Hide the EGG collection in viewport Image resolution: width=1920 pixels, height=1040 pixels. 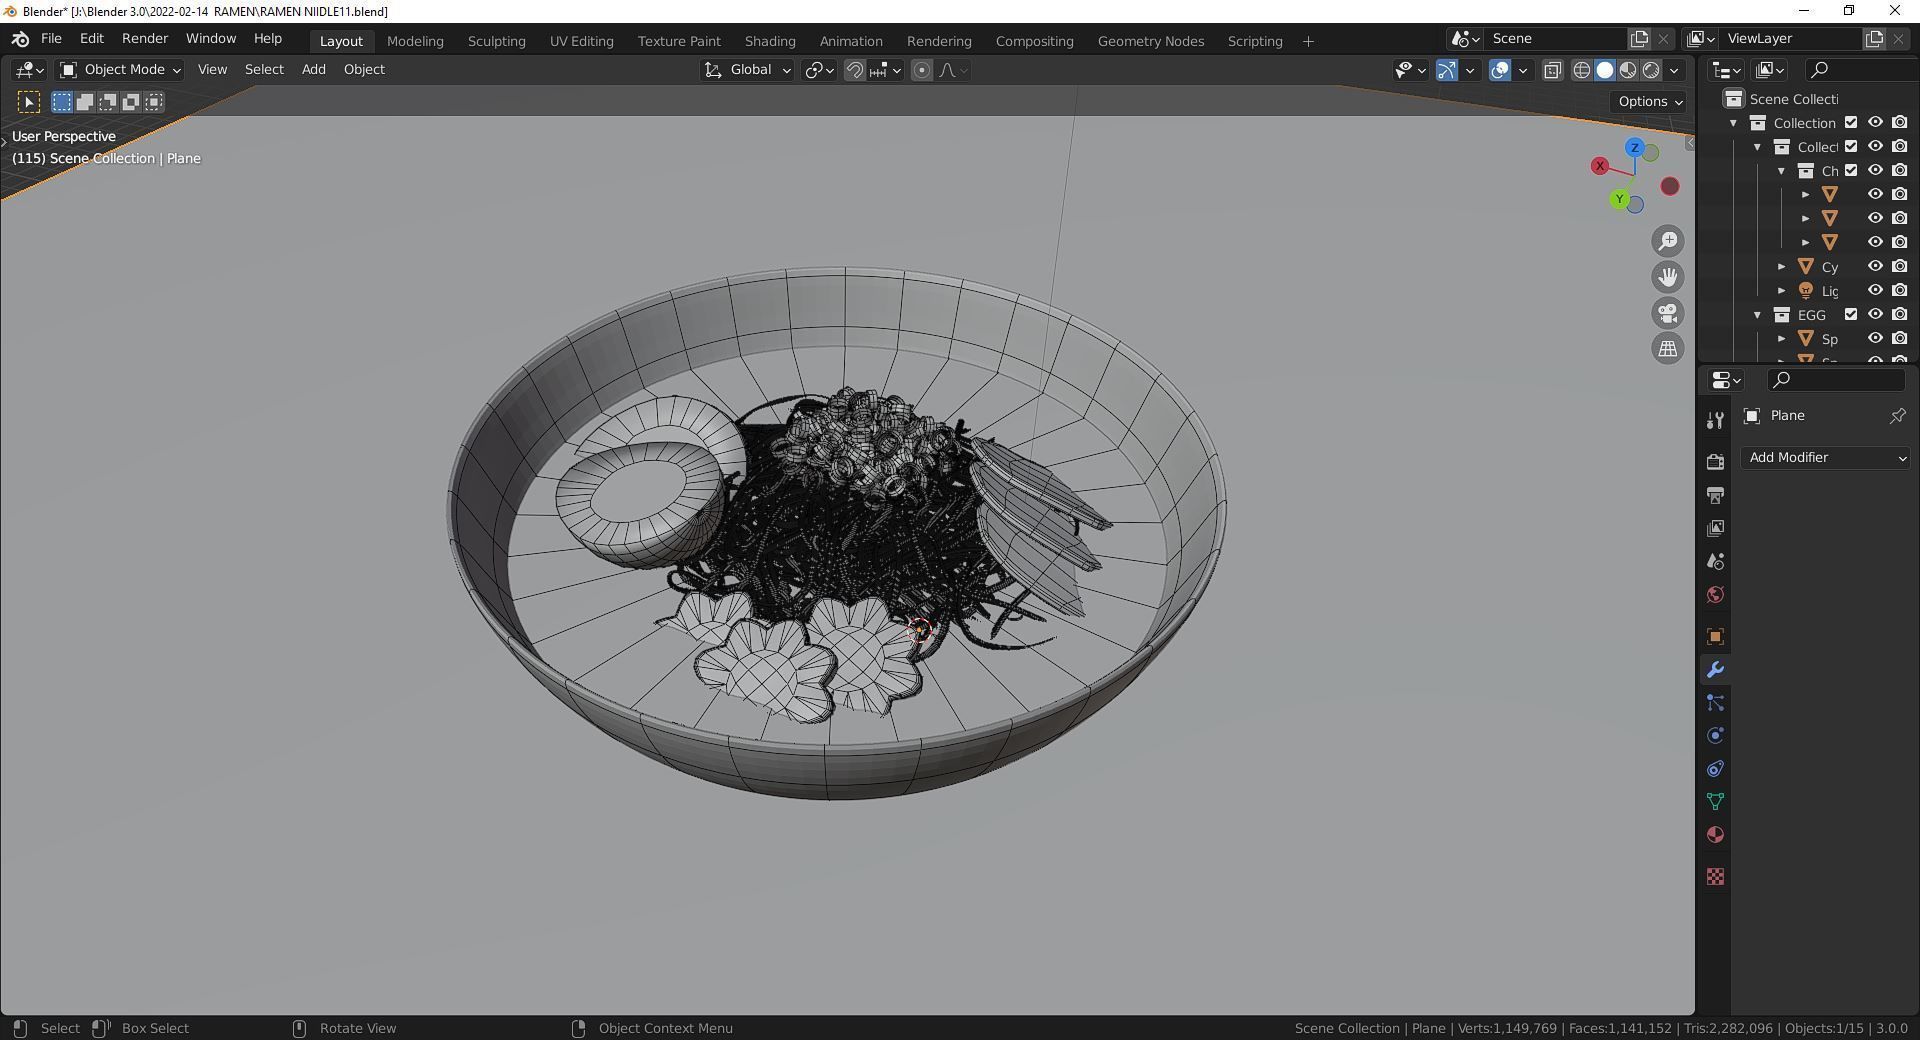click(1875, 315)
